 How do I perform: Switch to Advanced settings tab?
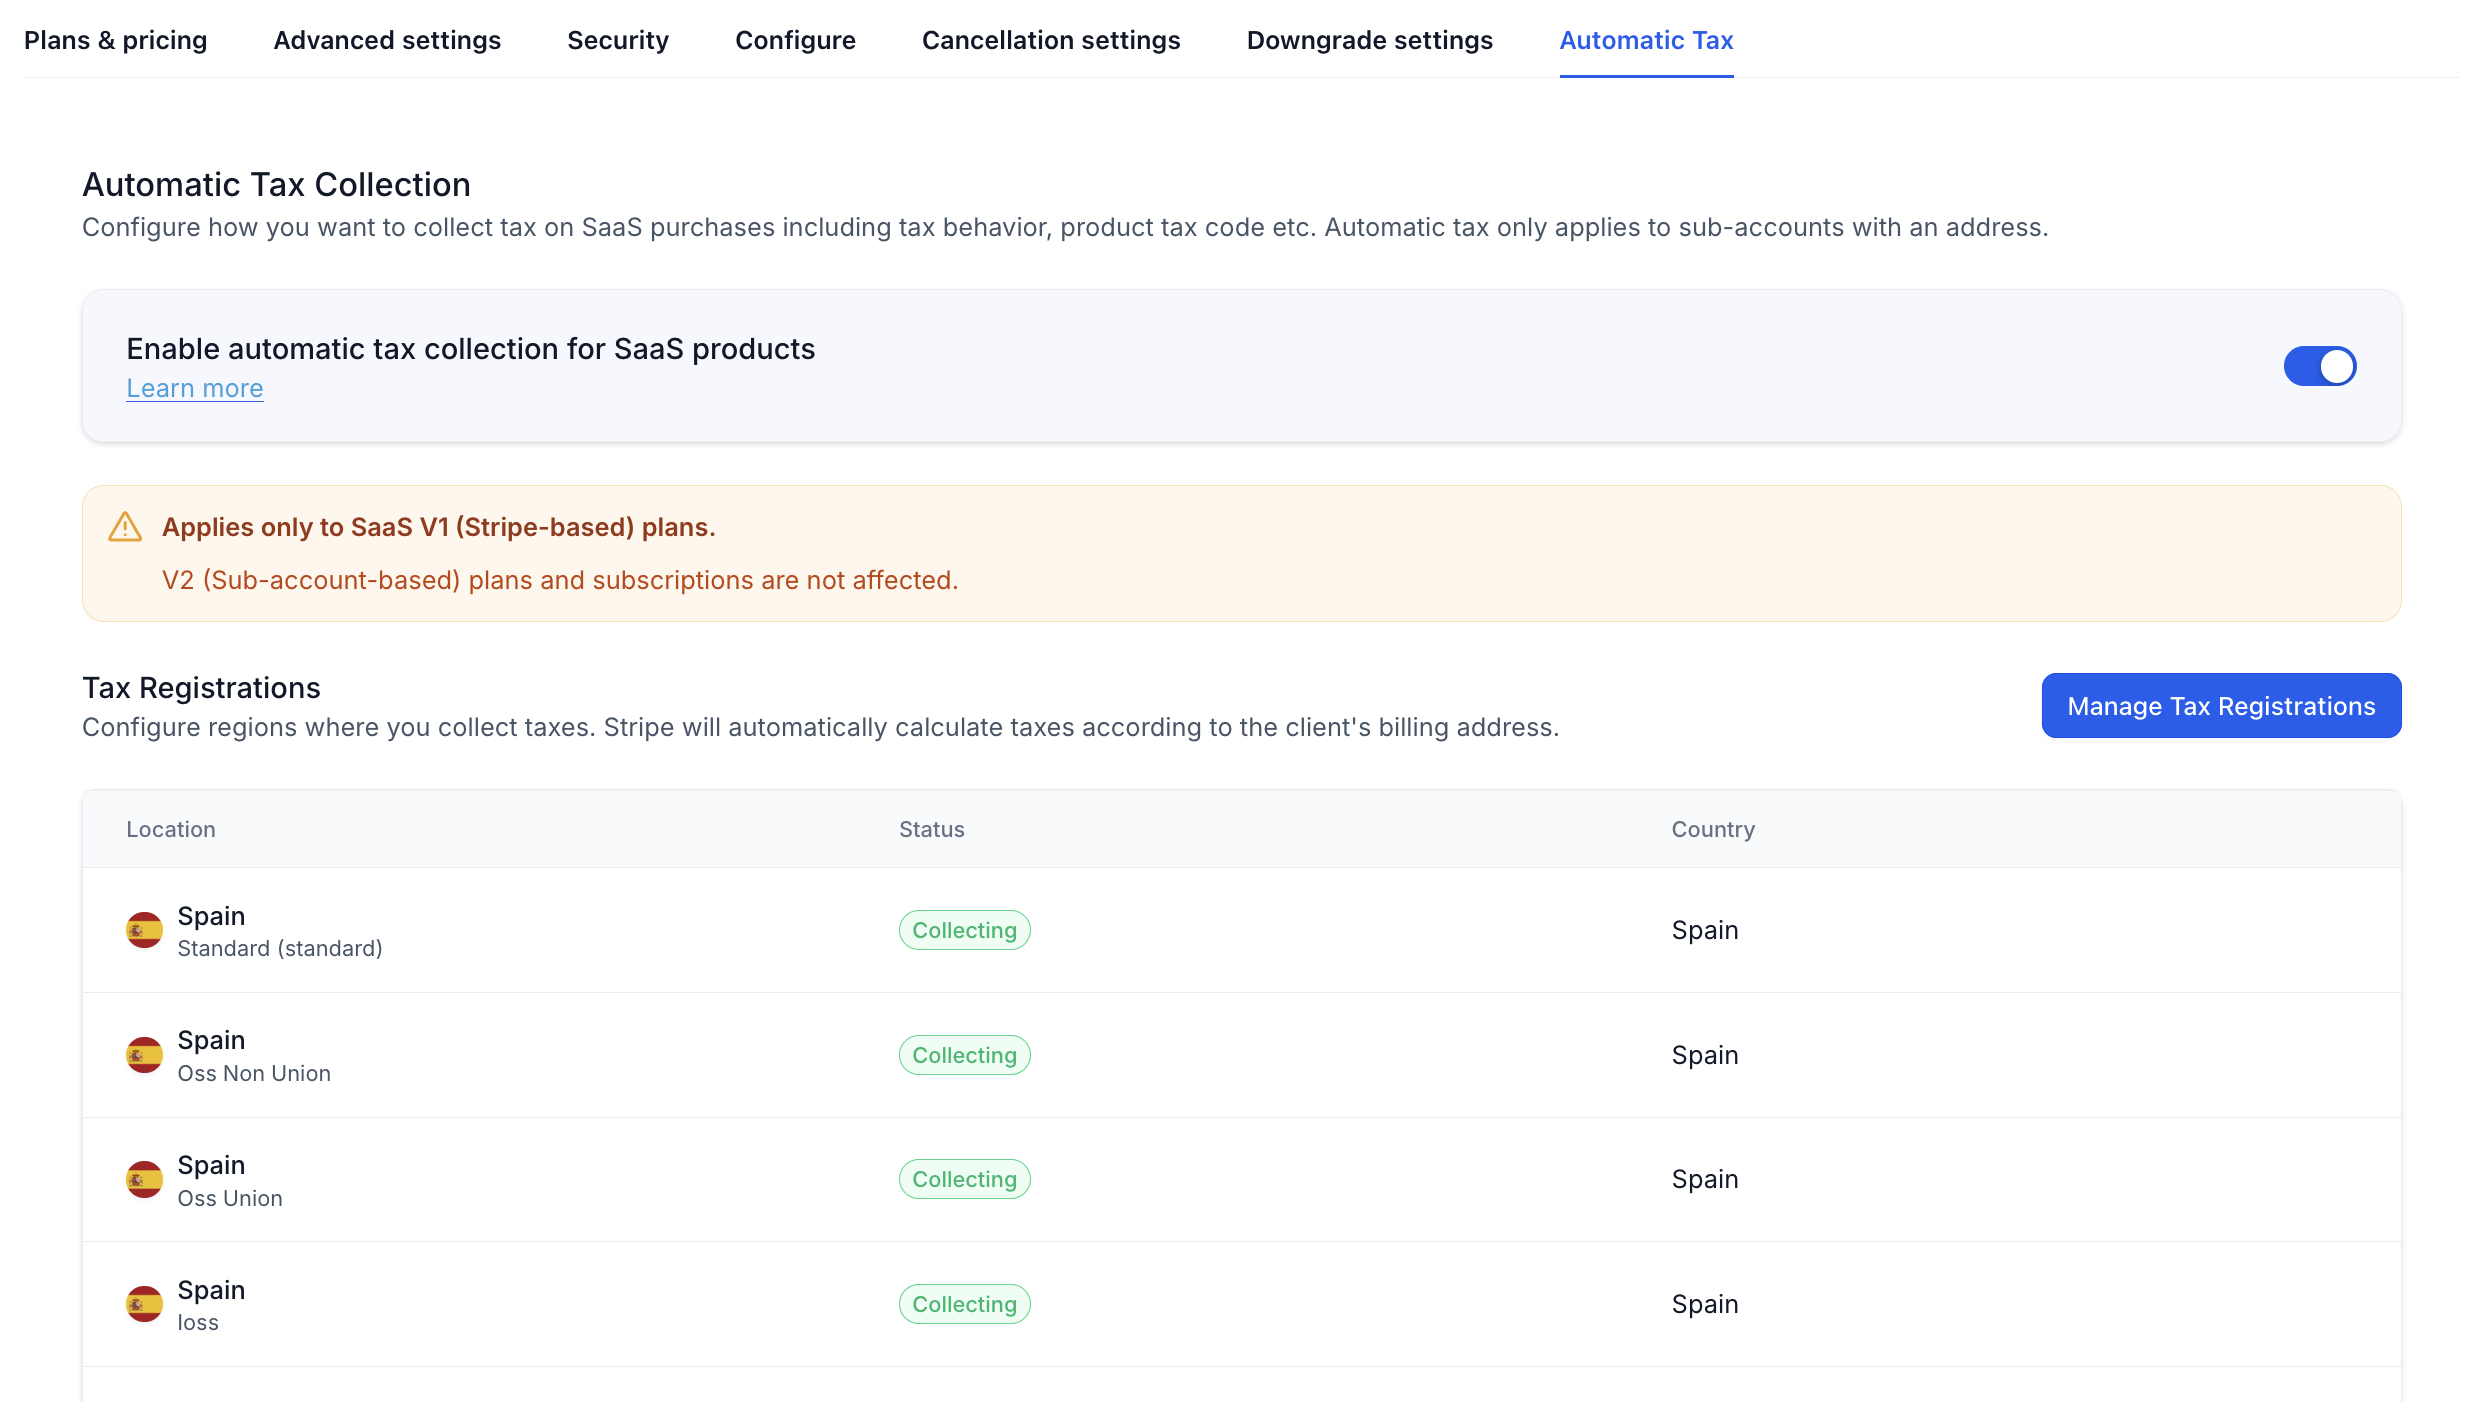pyautogui.click(x=387, y=40)
